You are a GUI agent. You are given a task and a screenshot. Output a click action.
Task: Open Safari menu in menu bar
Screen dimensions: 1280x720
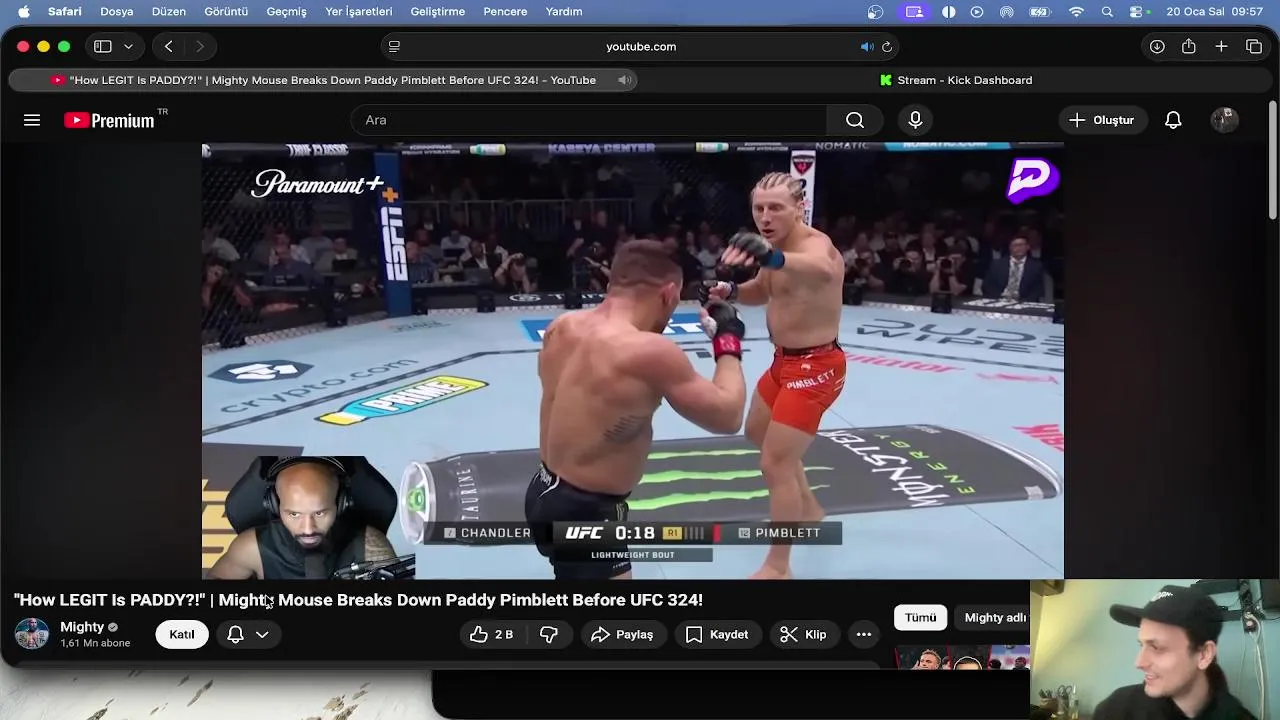click(64, 12)
